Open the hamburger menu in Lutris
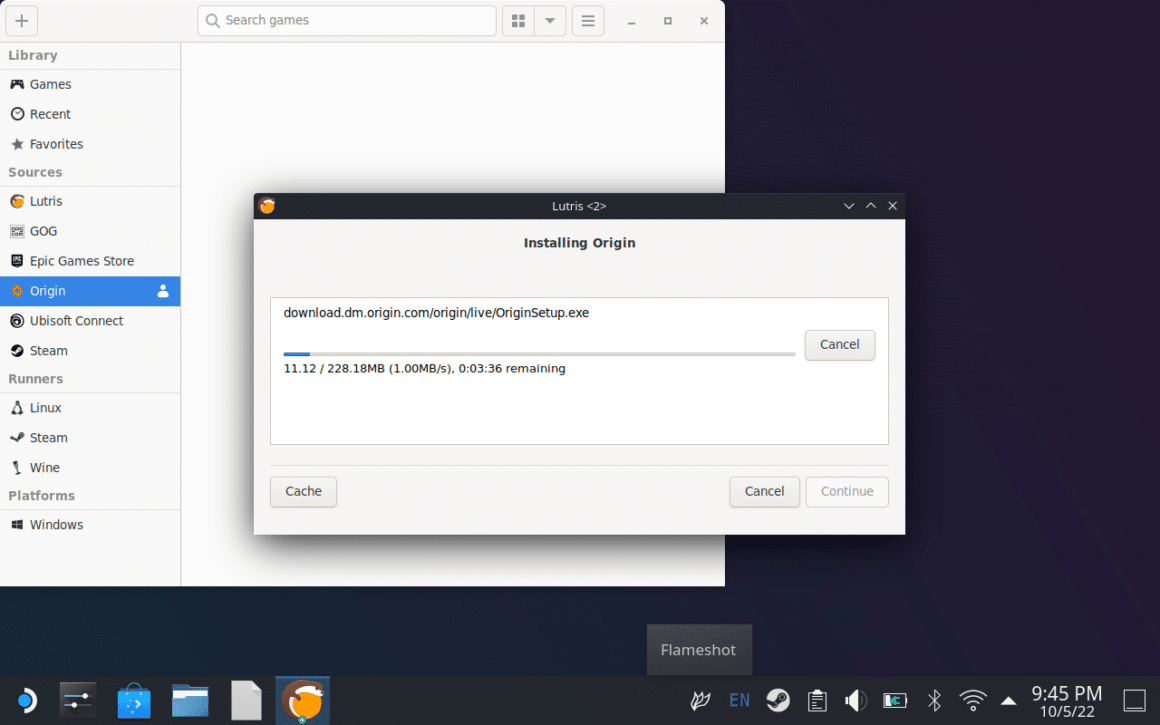Viewport: 1160px width, 725px height. (x=587, y=20)
